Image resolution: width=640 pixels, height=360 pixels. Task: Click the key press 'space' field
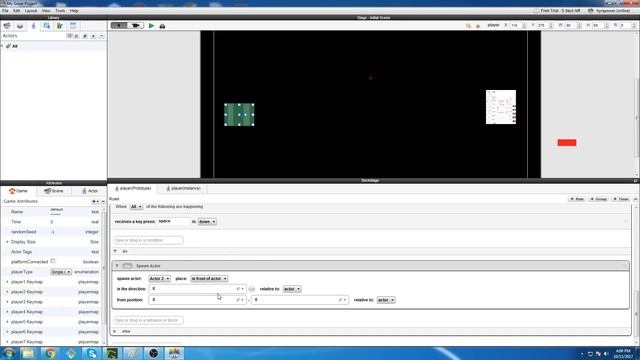pos(174,221)
